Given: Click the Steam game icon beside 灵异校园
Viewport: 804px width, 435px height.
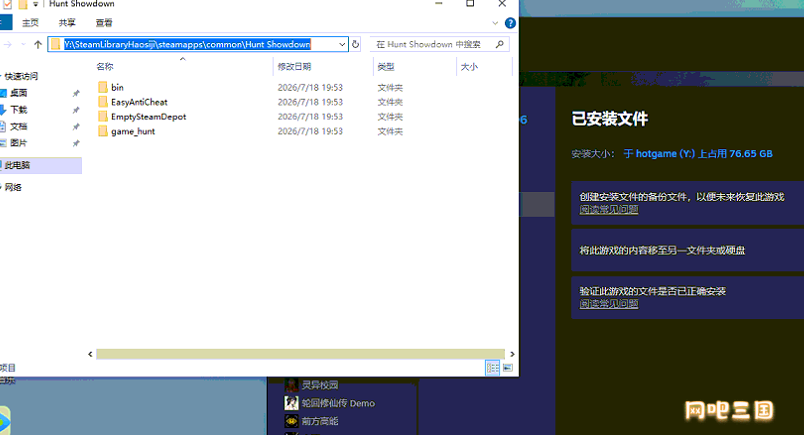Looking at the screenshot, I should tap(291, 385).
